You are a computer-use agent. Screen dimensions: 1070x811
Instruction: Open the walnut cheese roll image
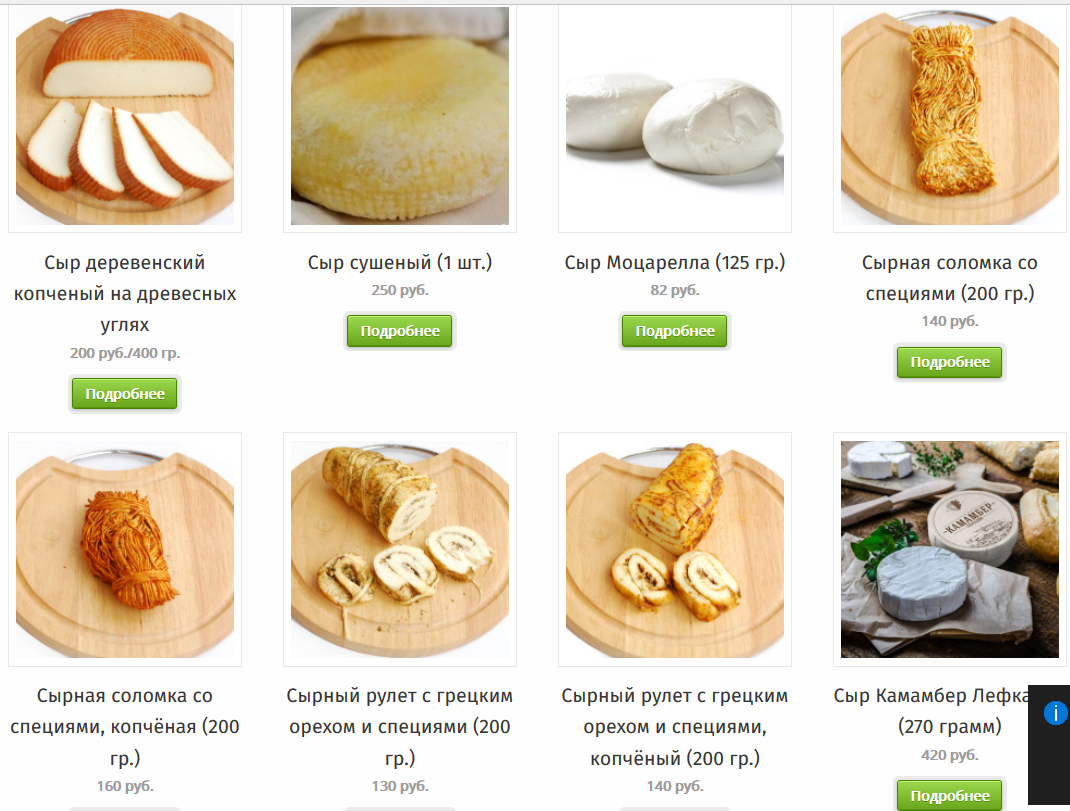(x=400, y=550)
